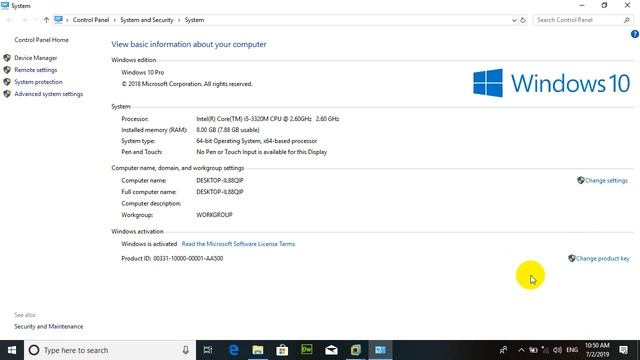Screen dimensions: 640x360
Task: Open System protection link
Action: point(38,82)
